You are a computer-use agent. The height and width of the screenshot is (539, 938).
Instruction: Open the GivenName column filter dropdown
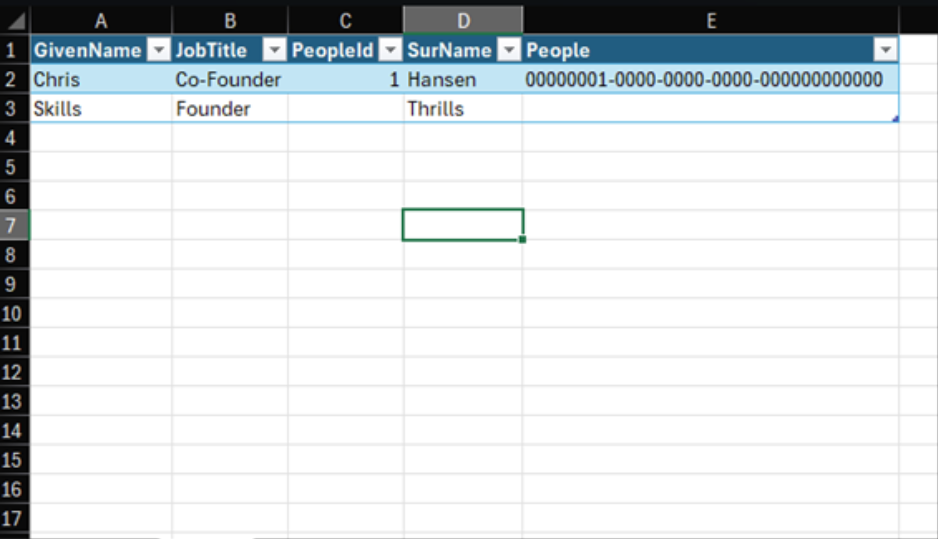tap(158, 51)
